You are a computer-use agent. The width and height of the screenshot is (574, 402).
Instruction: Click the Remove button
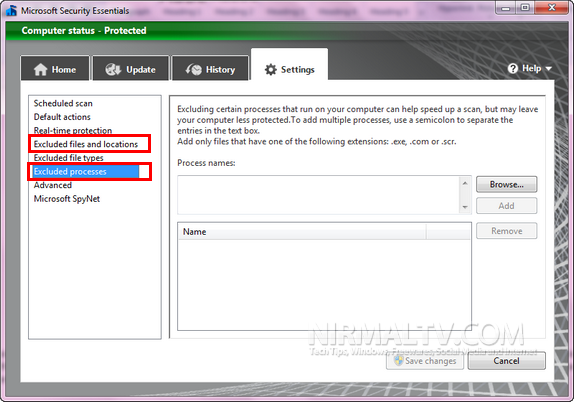coord(507,231)
